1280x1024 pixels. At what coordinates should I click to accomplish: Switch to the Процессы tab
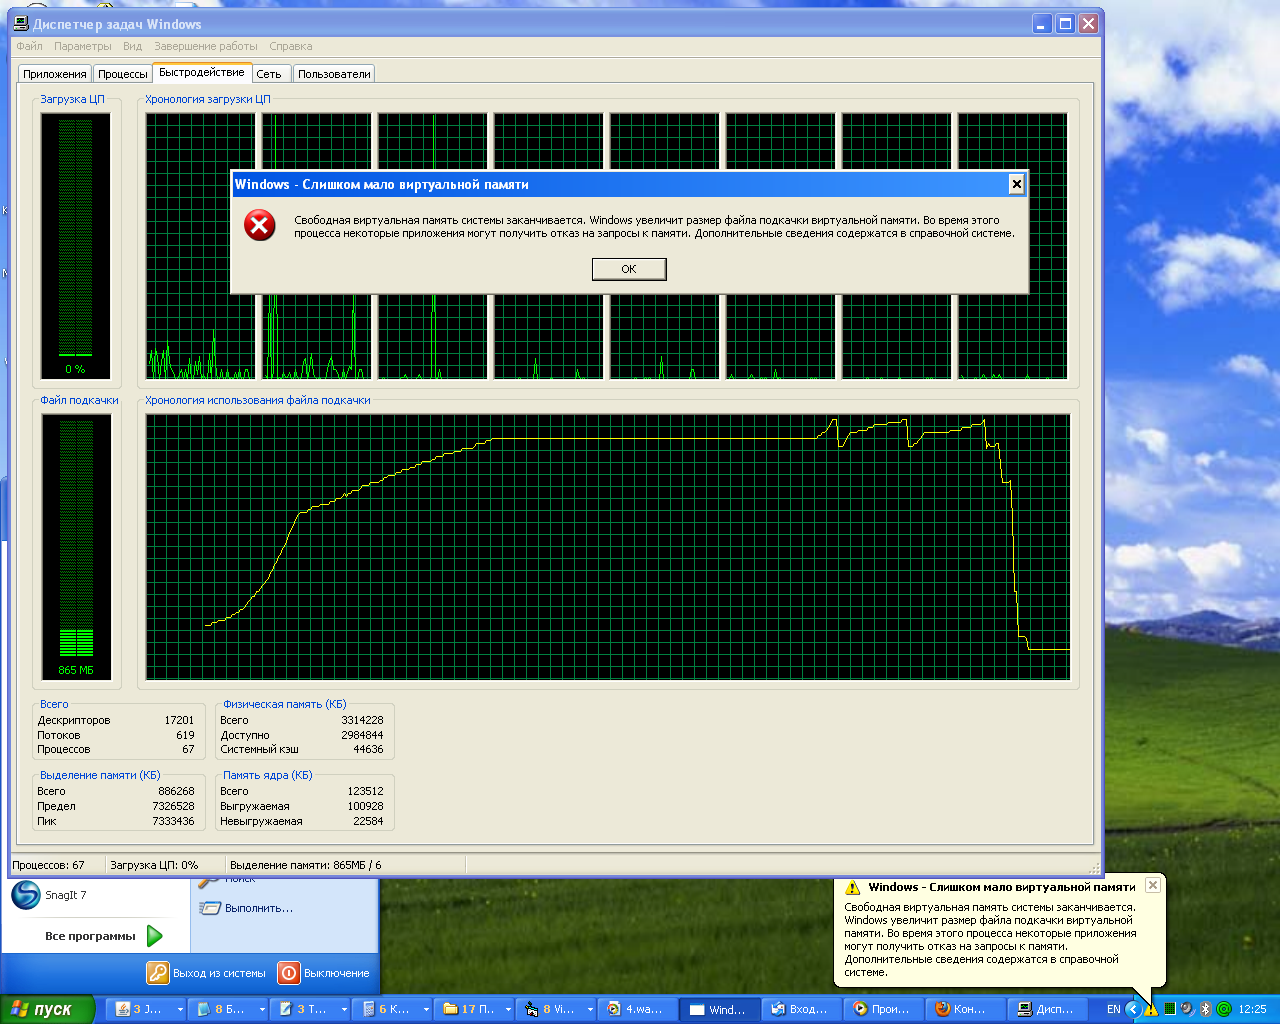[122, 74]
